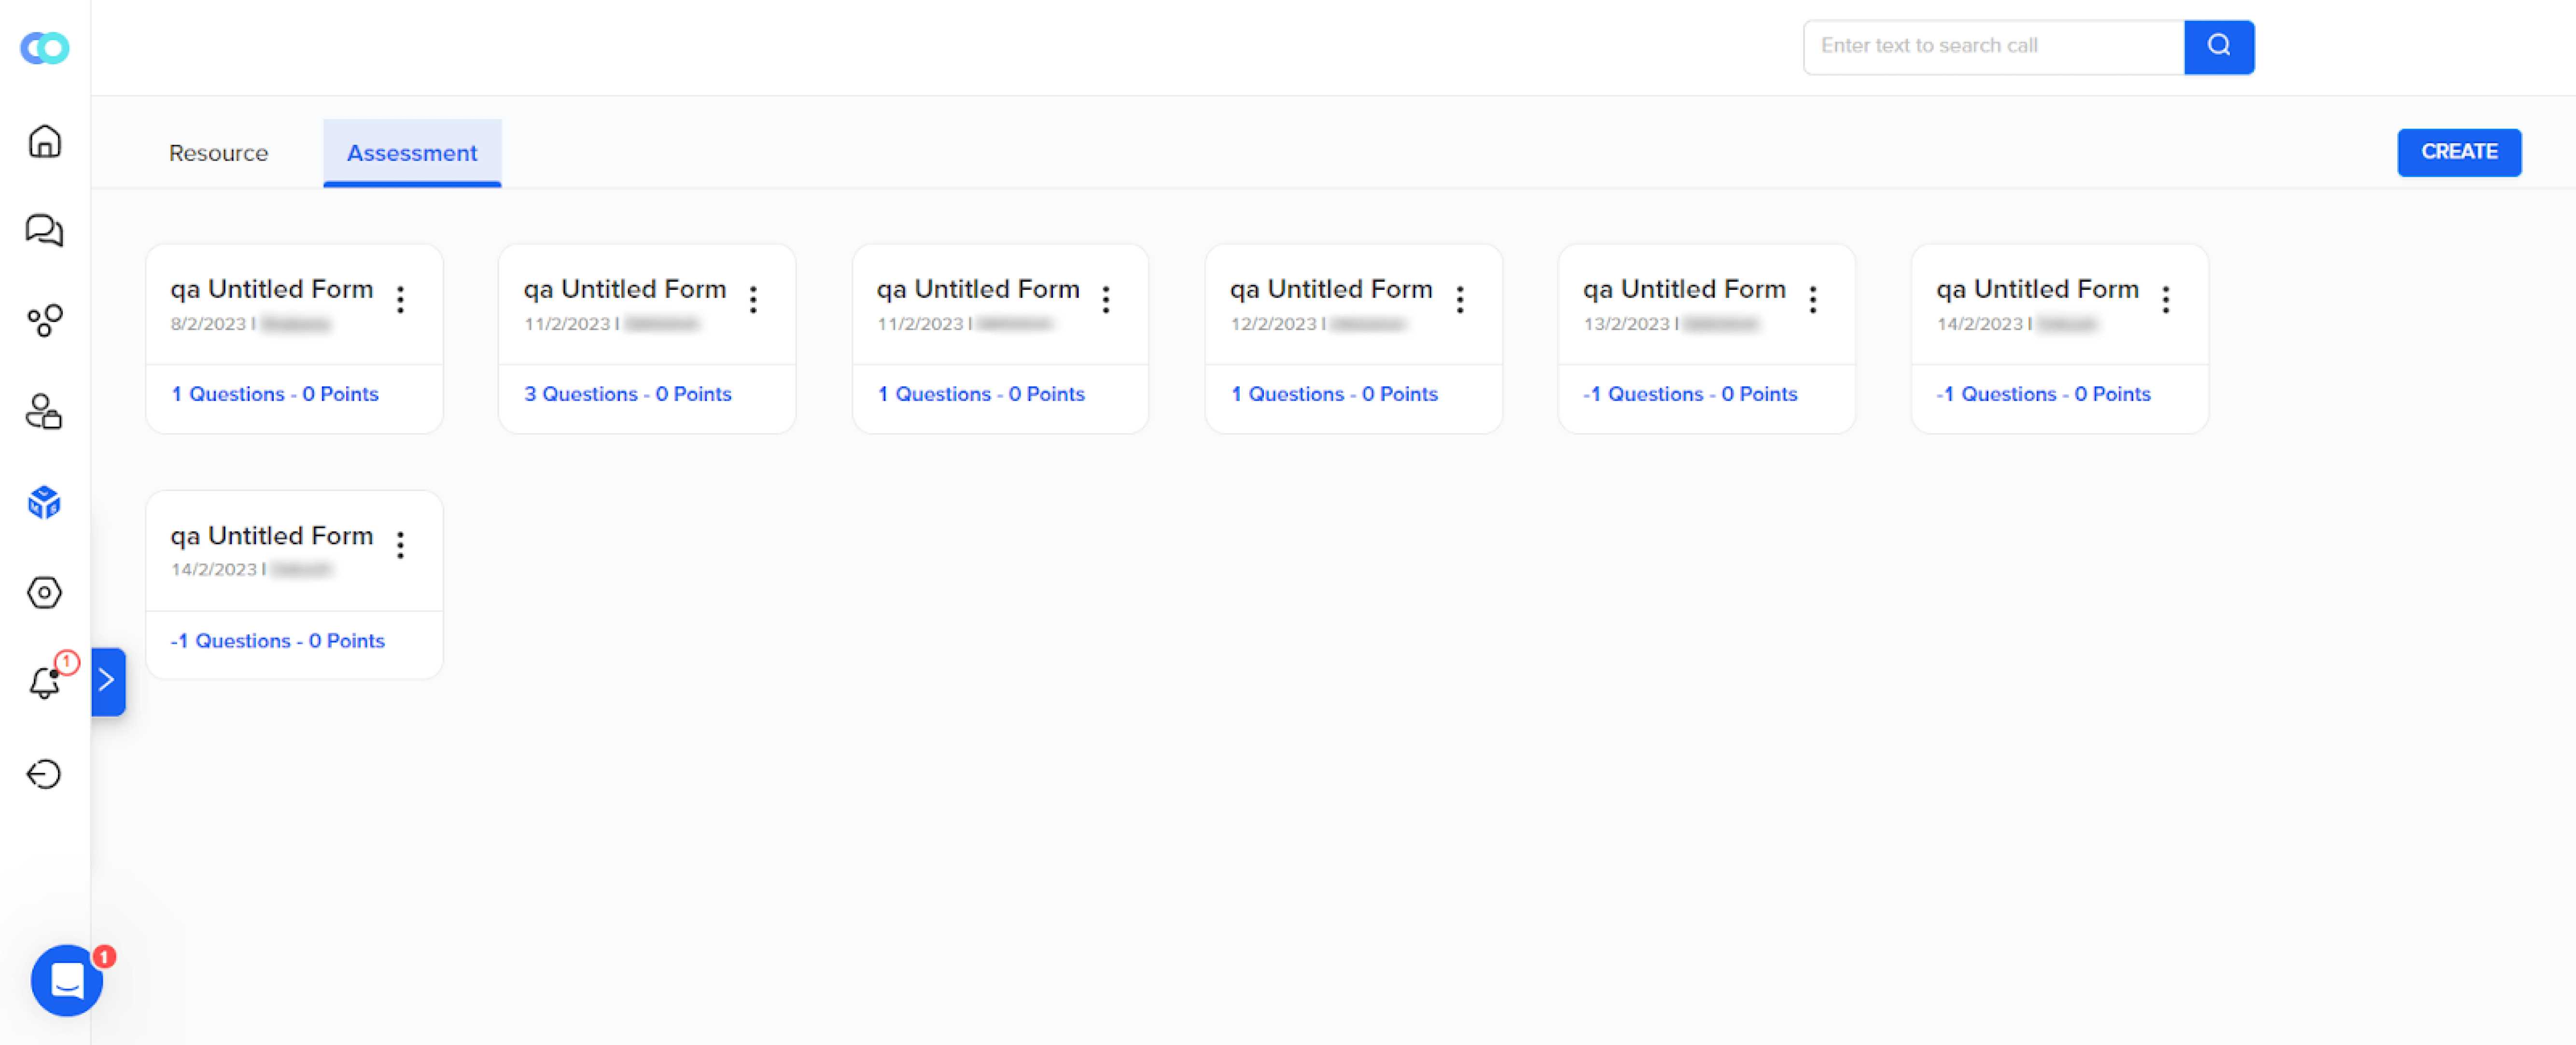Click the blue cube library icon

click(44, 502)
